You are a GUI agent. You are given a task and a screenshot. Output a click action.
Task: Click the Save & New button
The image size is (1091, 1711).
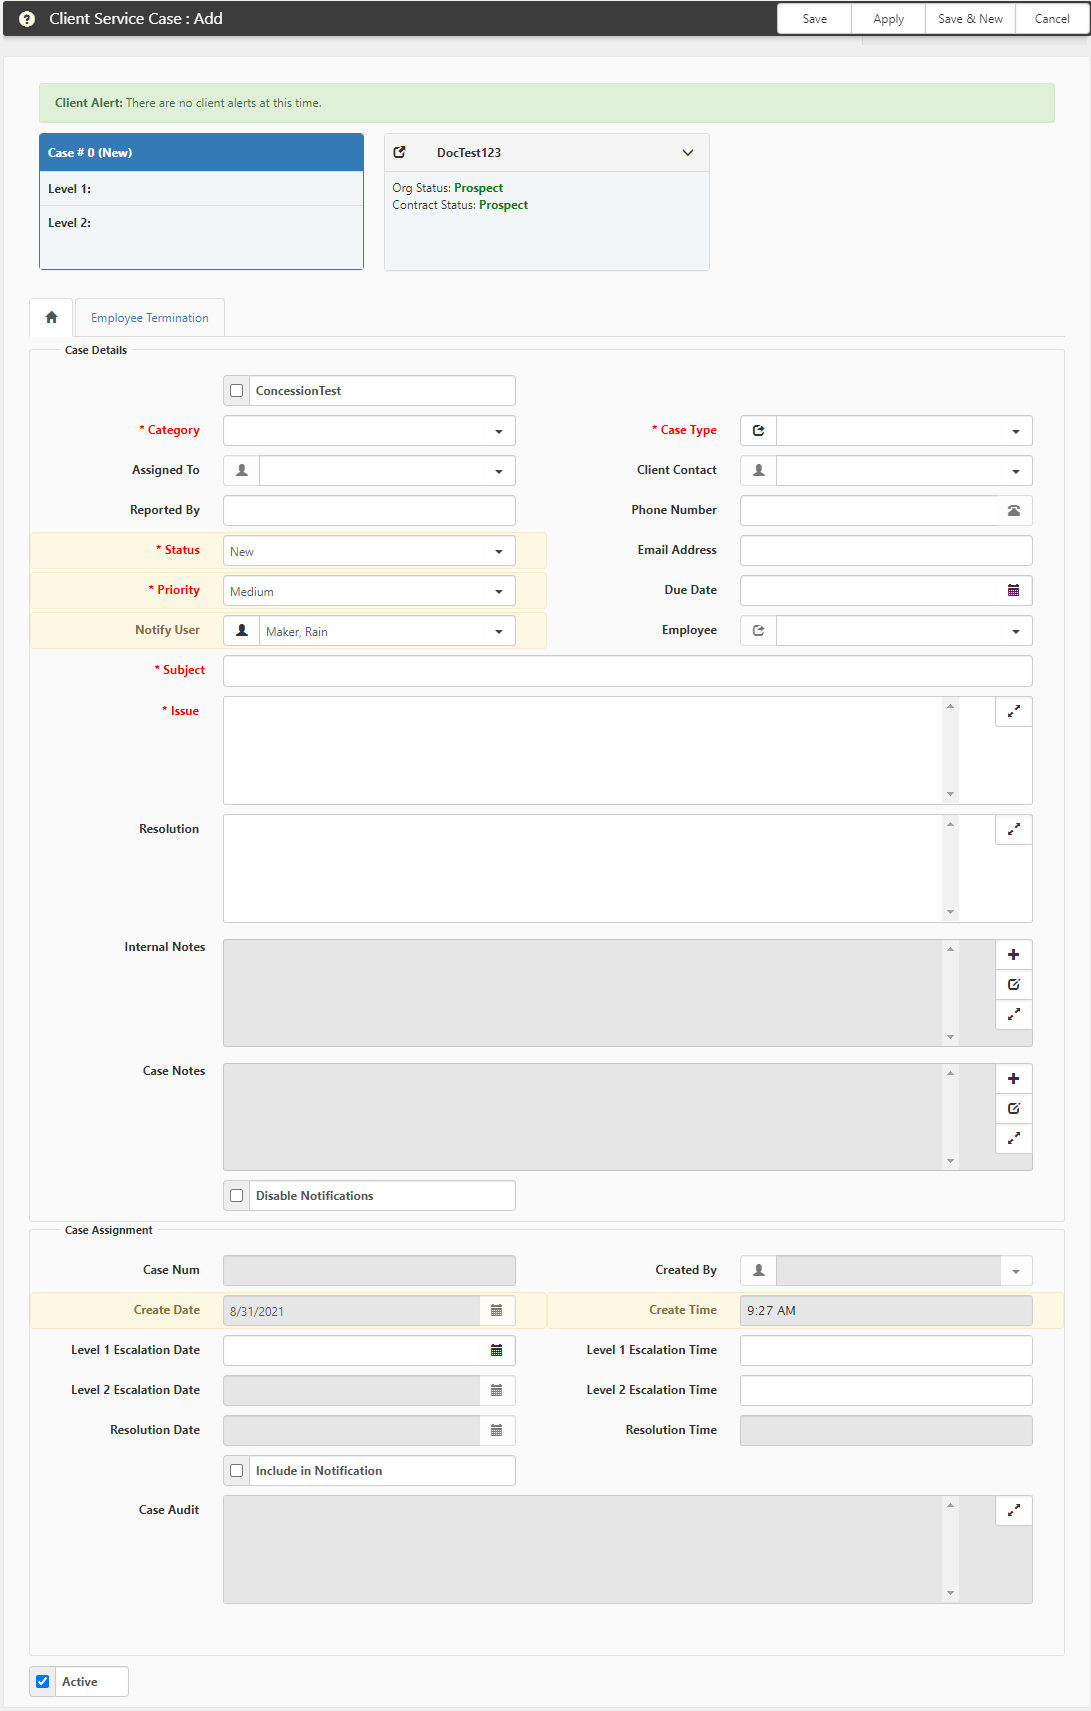click(970, 19)
